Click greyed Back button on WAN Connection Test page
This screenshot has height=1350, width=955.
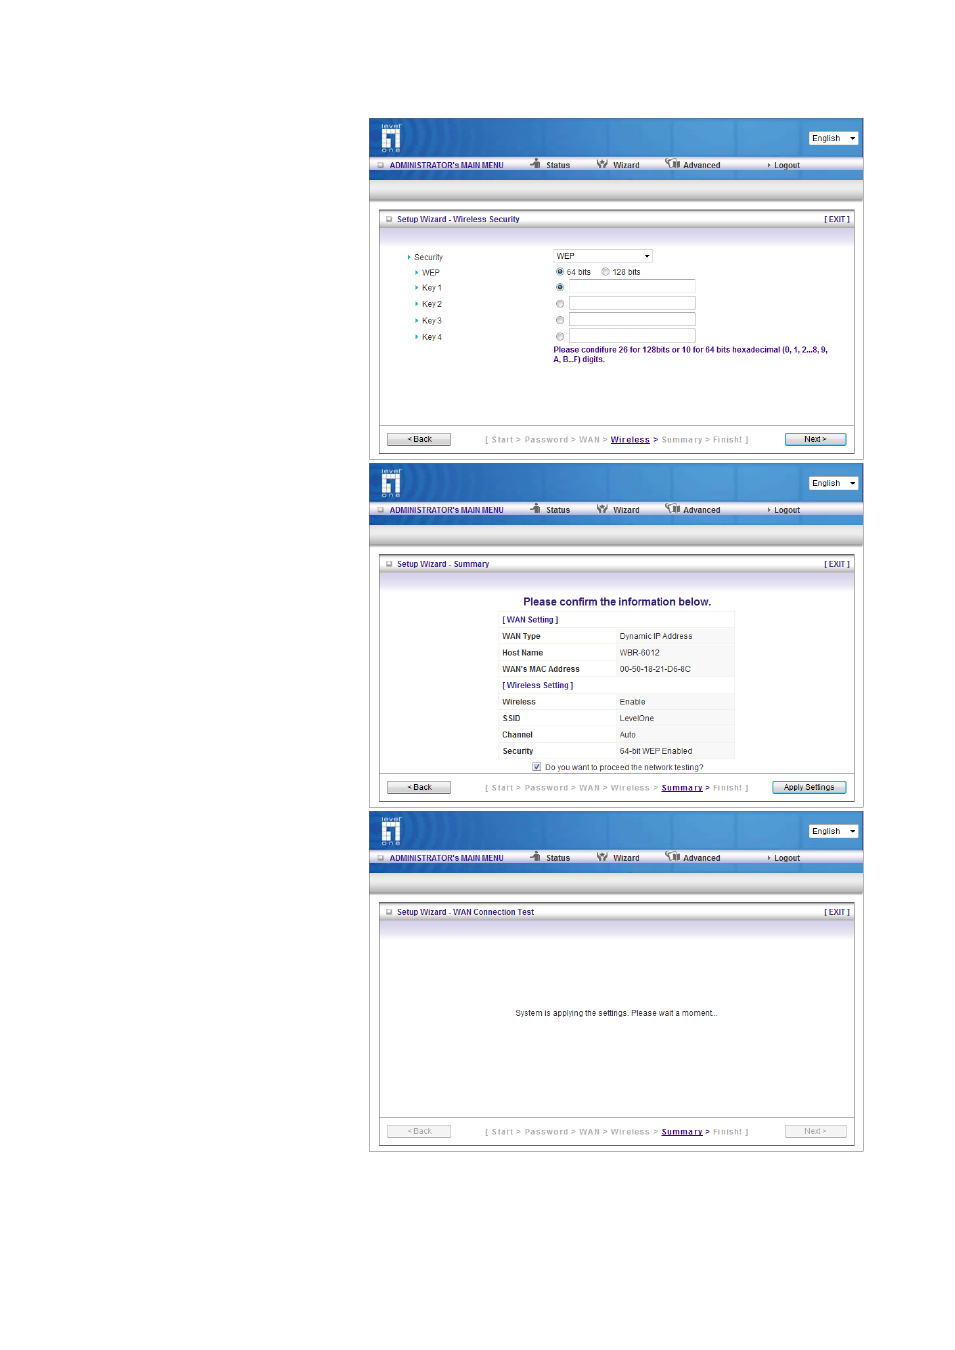pyautogui.click(x=419, y=1131)
